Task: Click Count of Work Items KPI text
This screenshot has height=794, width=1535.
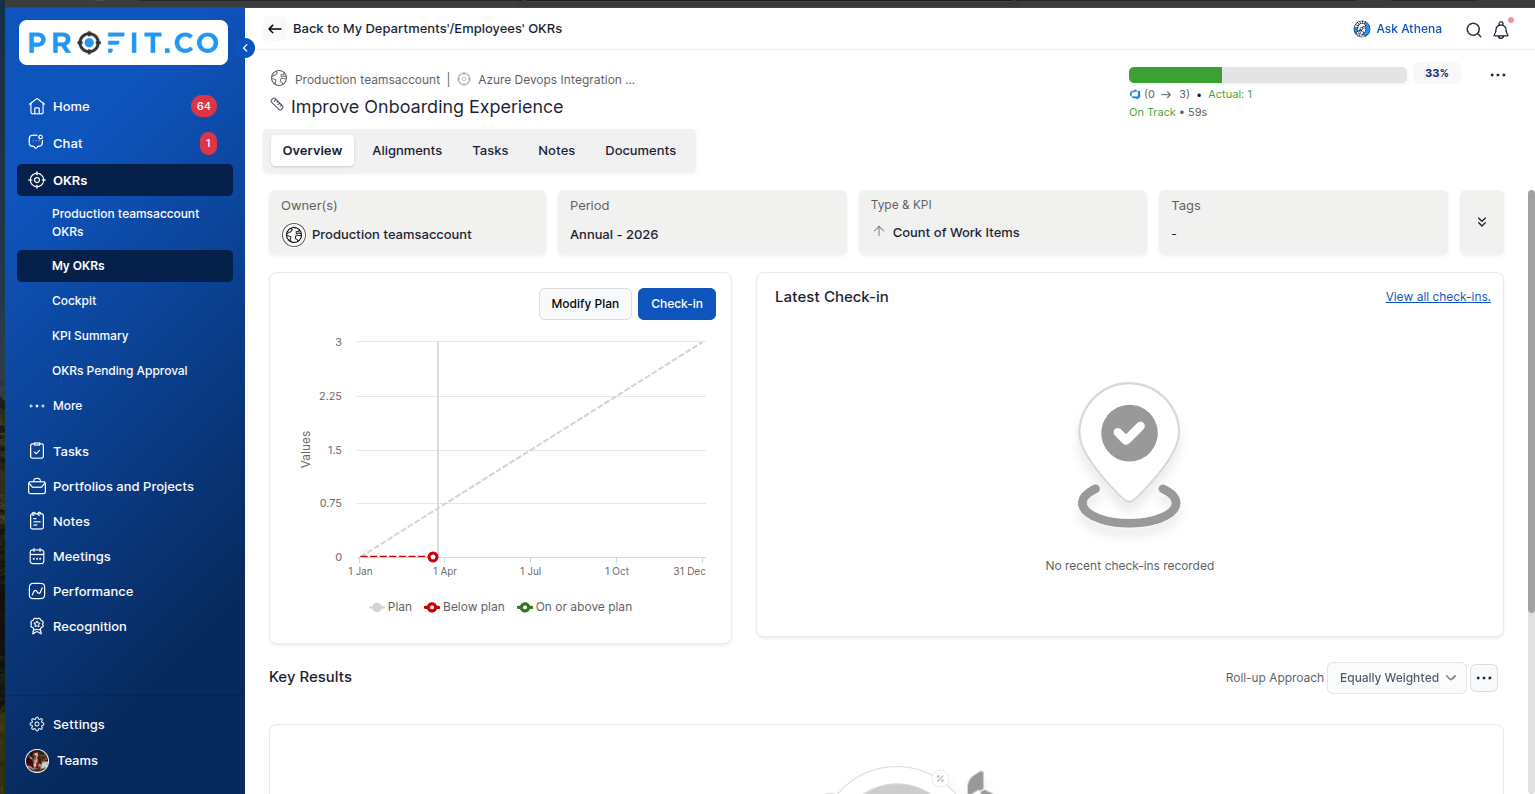Action: tap(956, 233)
